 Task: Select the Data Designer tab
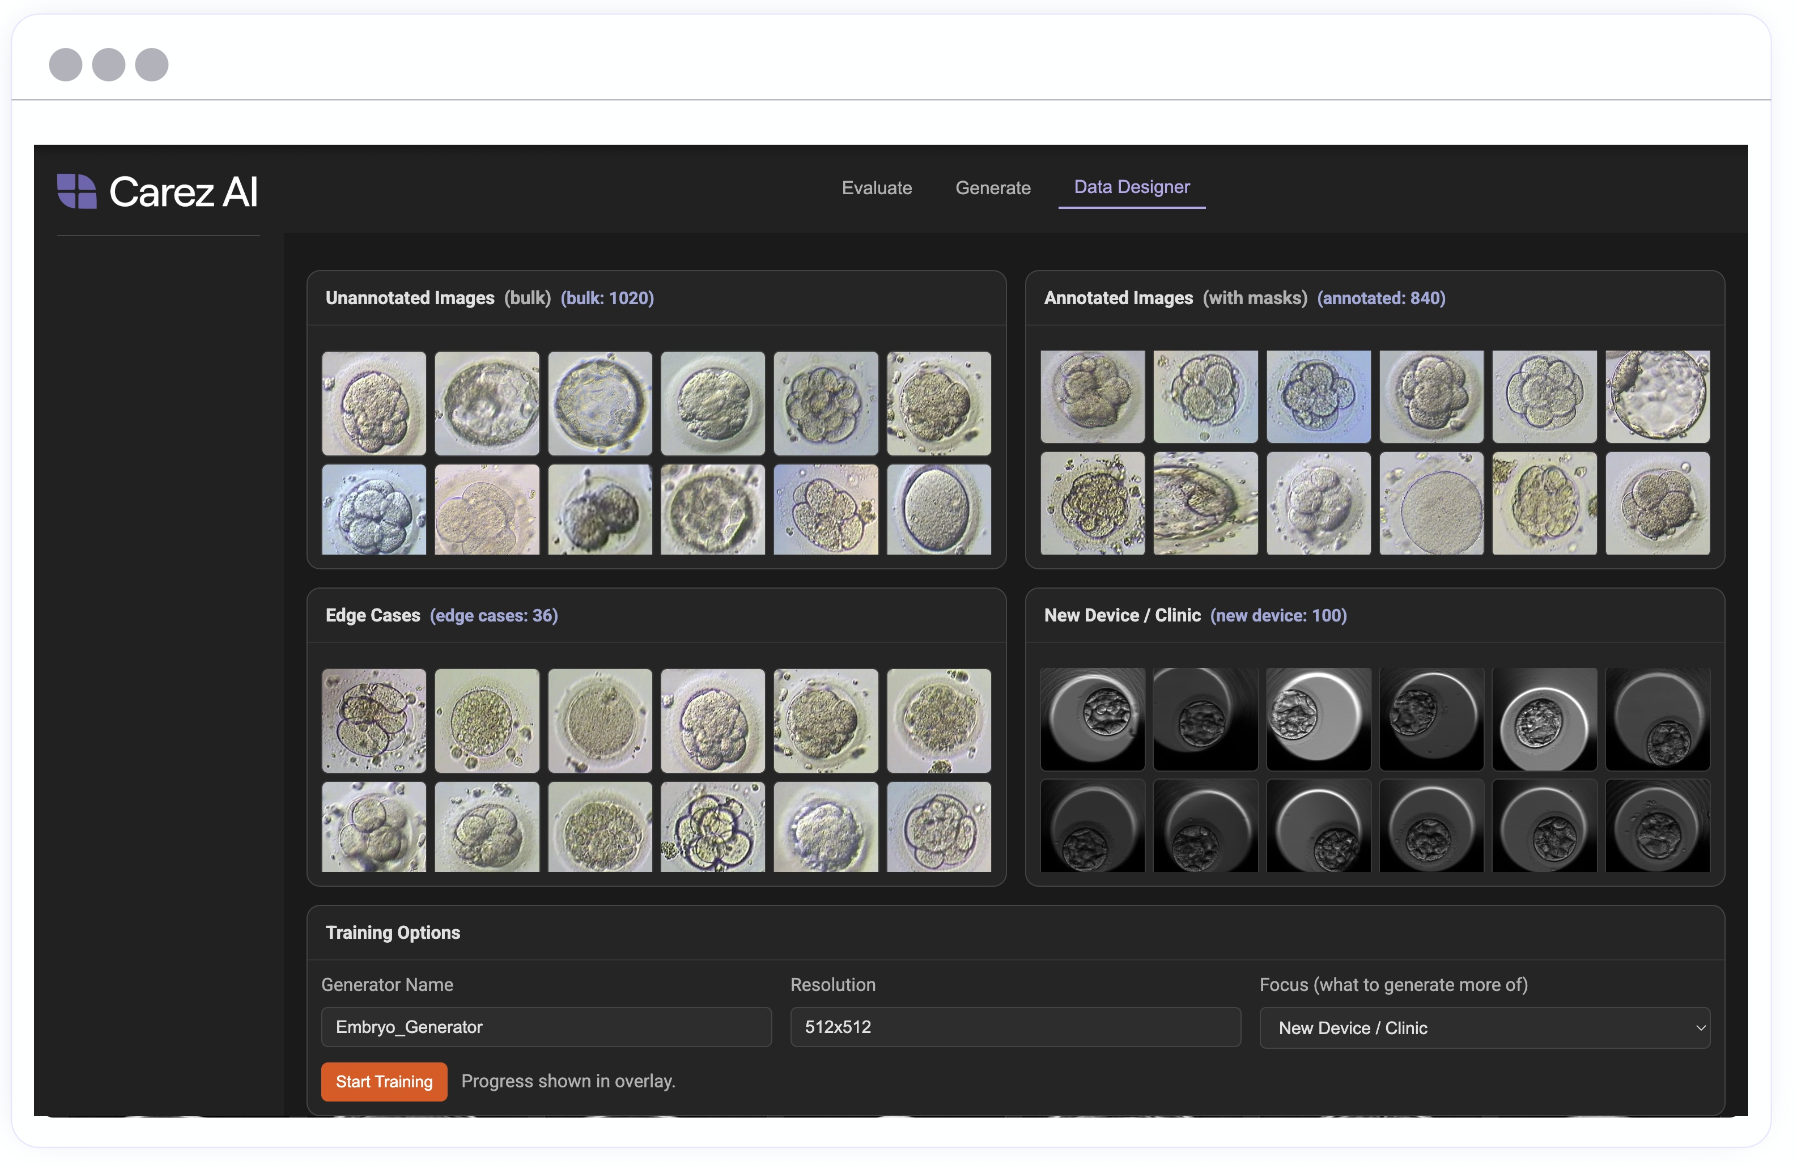[1131, 187]
